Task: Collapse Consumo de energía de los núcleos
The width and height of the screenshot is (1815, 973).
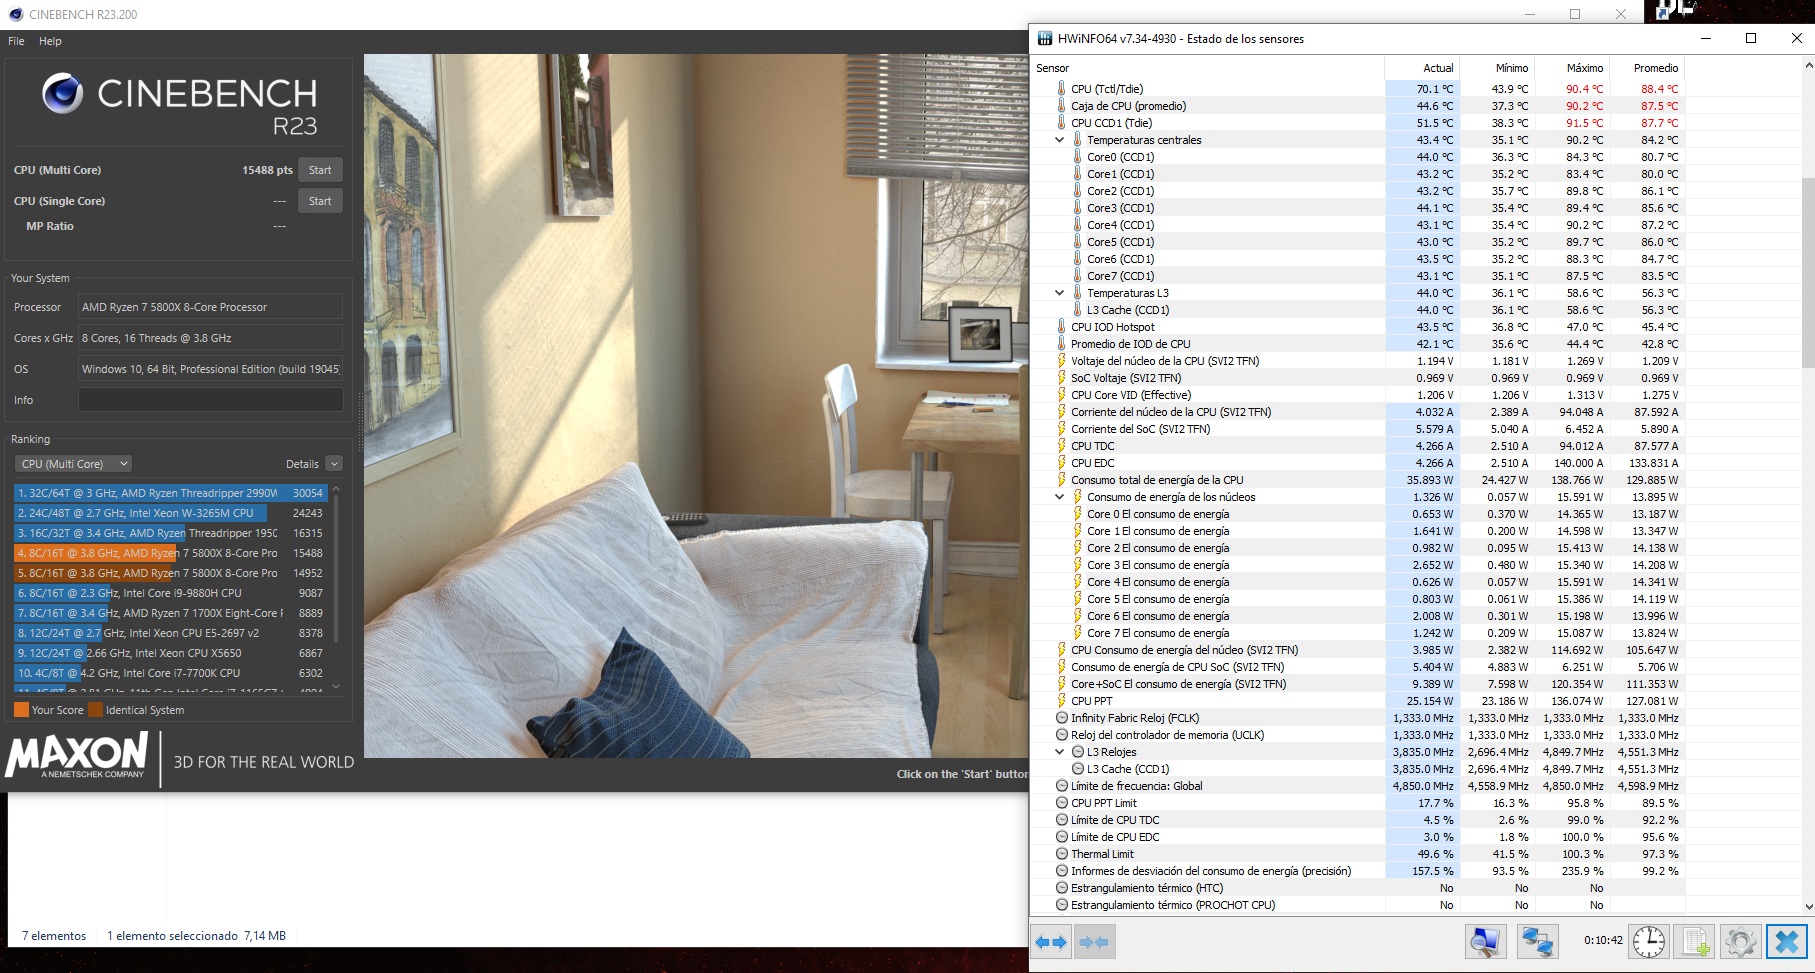Action: (x=1060, y=497)
